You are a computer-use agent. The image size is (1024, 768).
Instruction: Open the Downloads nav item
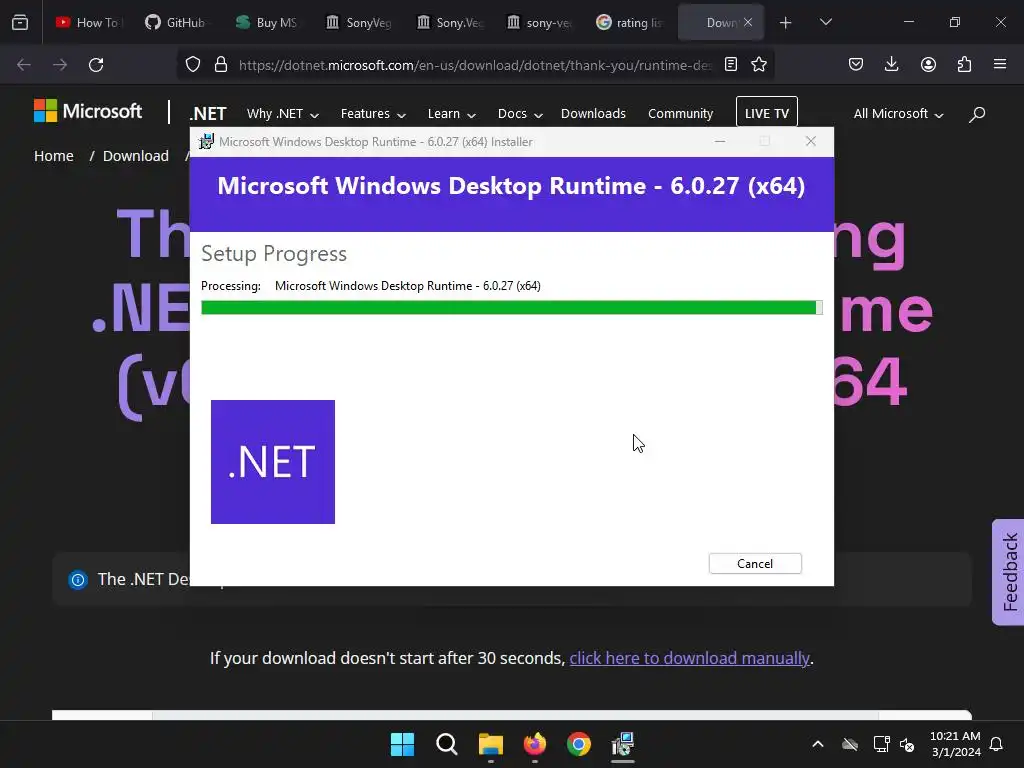point(593,114)
